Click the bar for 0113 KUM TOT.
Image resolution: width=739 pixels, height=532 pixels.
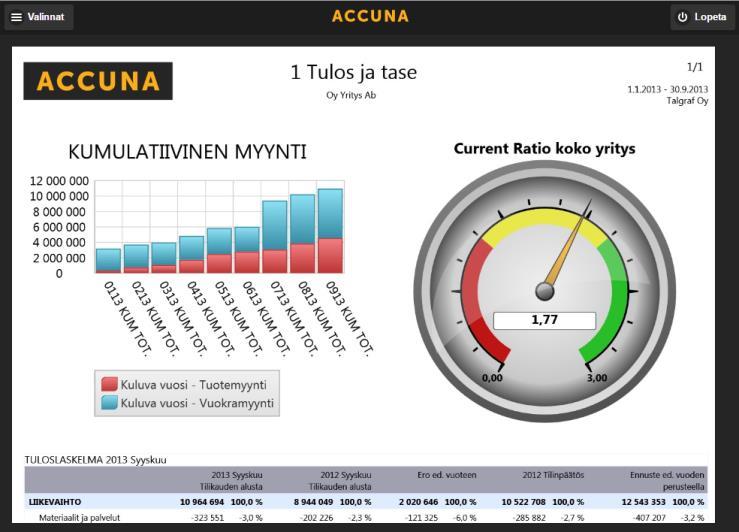pos(108,261)
